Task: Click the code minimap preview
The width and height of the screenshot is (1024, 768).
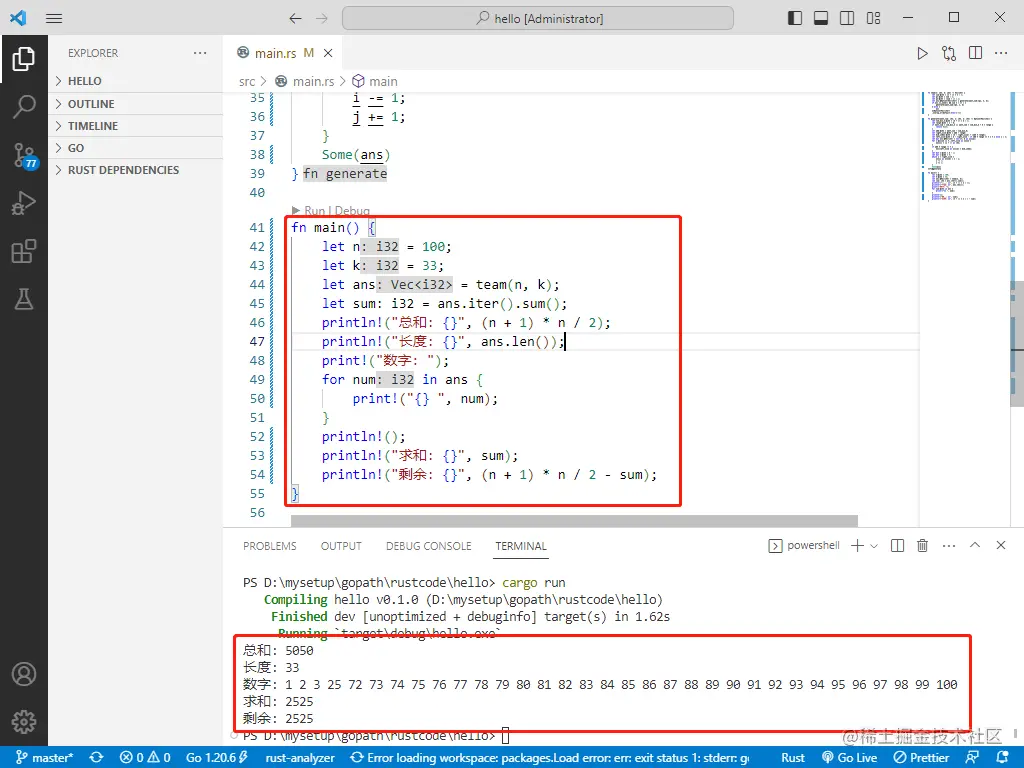Action: 964,147
